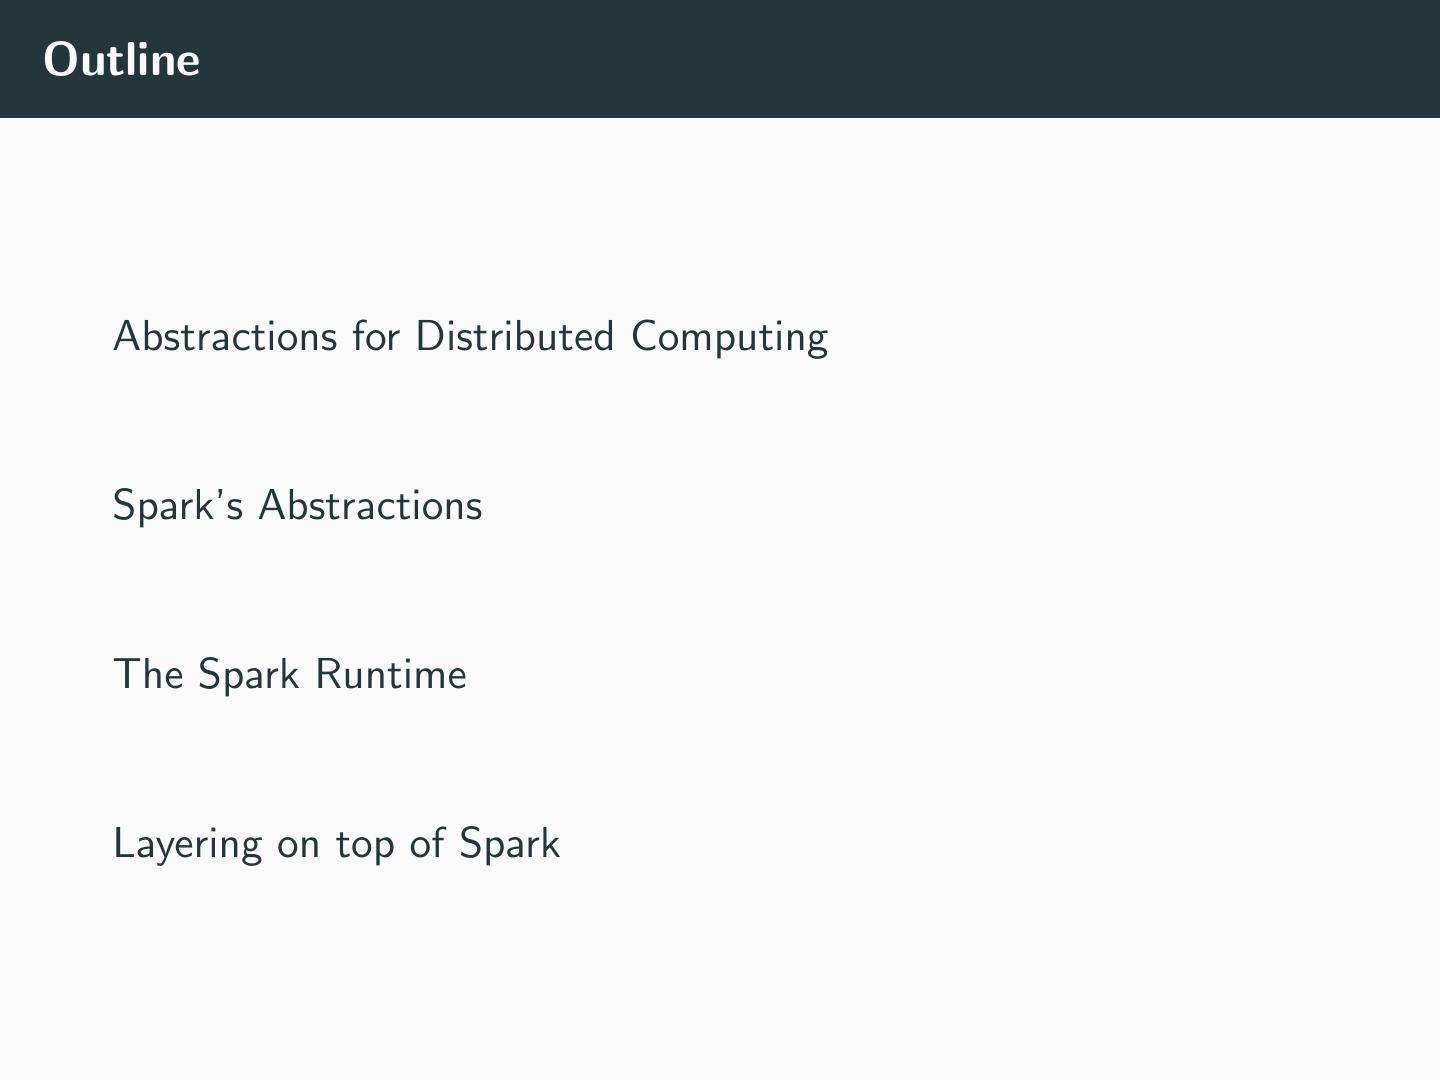Viewport: 1440px width, 1080px height.
Task: Click the word Spark in The Spark Runtime
Action: coord(248,675)
